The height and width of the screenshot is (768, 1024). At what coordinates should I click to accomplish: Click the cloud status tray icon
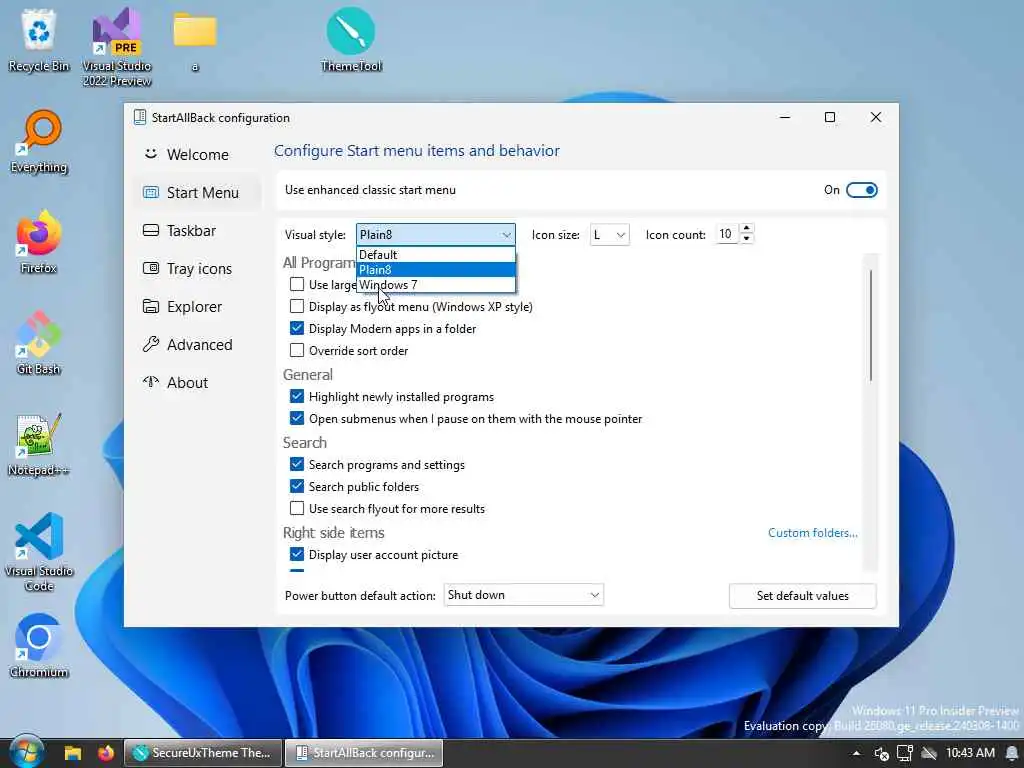coord(929,754)
